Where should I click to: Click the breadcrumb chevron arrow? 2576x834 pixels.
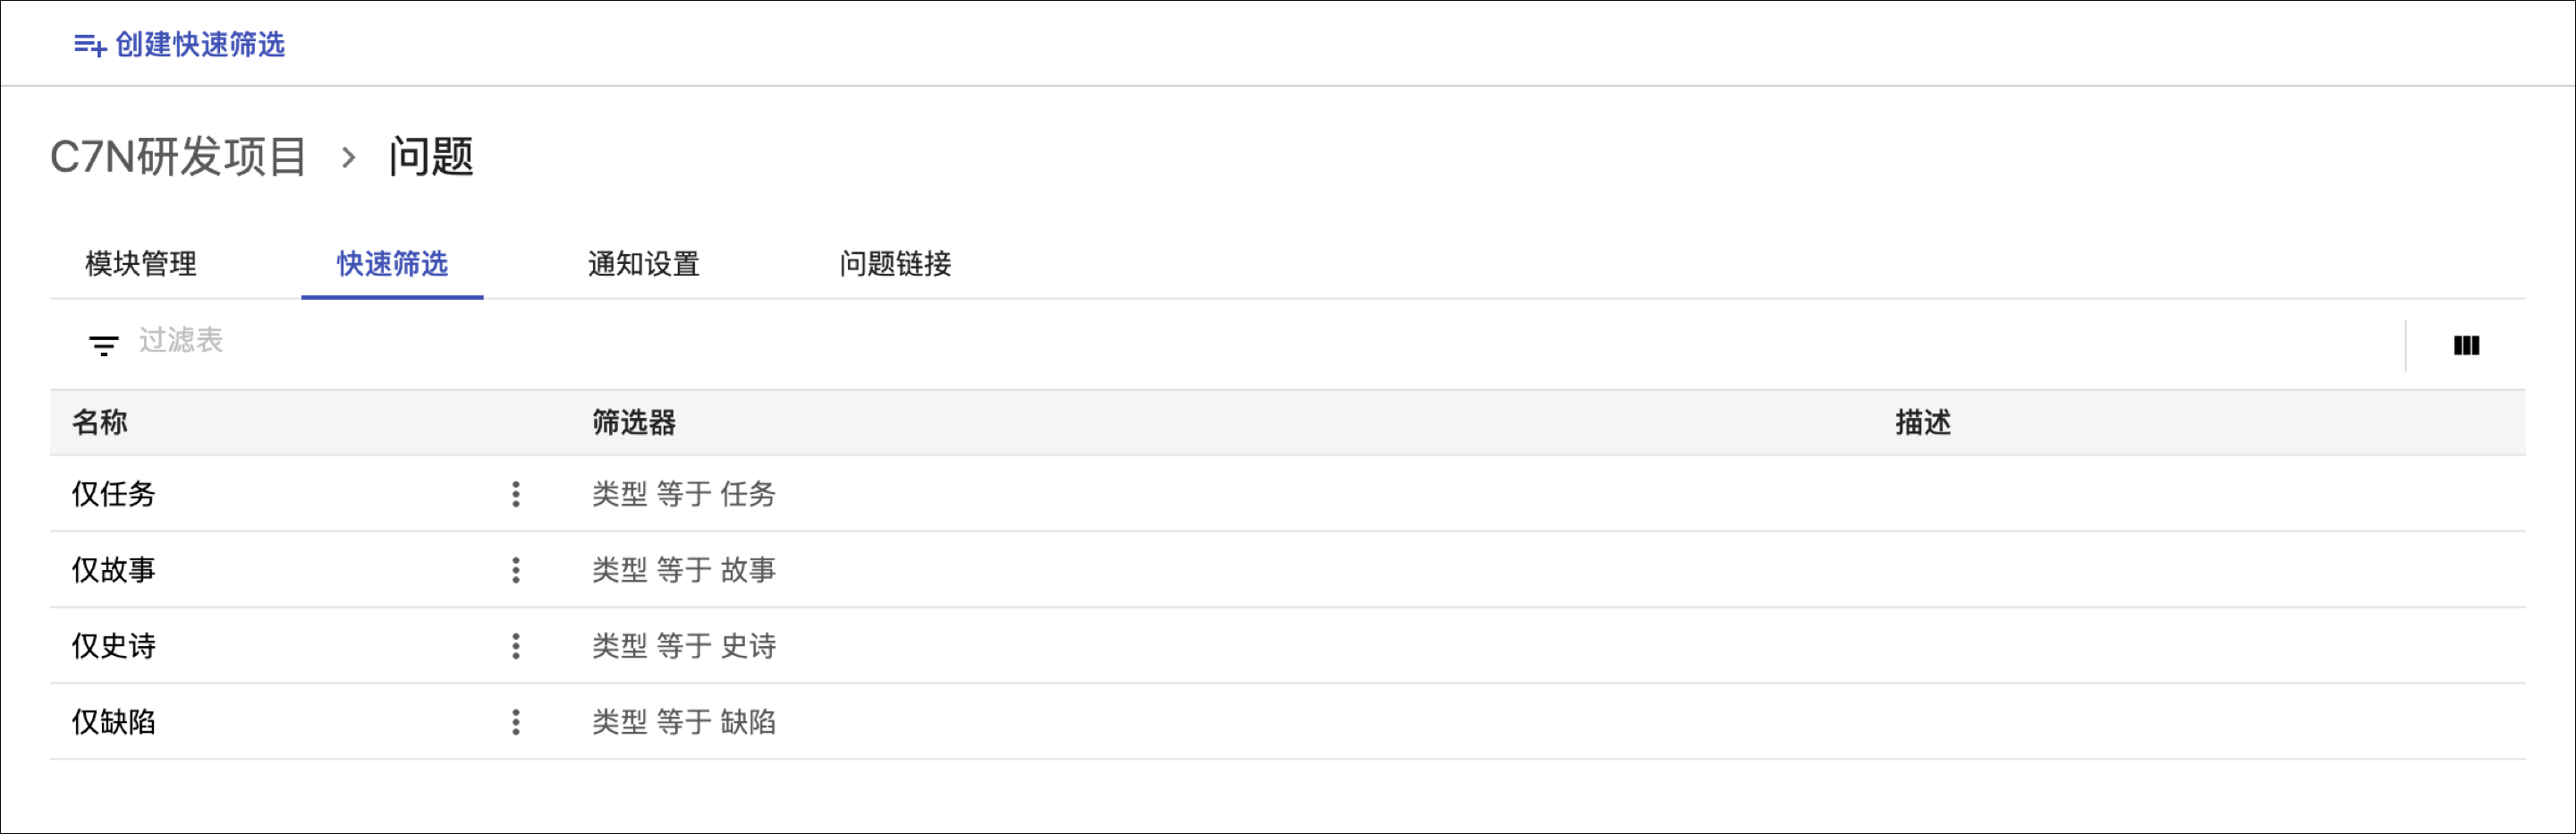348,157
